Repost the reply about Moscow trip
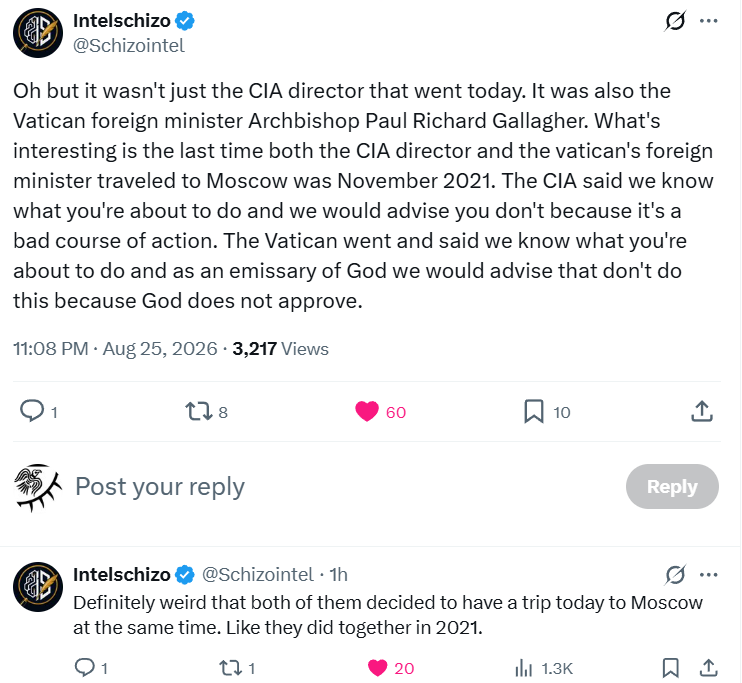 click(x=230, y=668)
